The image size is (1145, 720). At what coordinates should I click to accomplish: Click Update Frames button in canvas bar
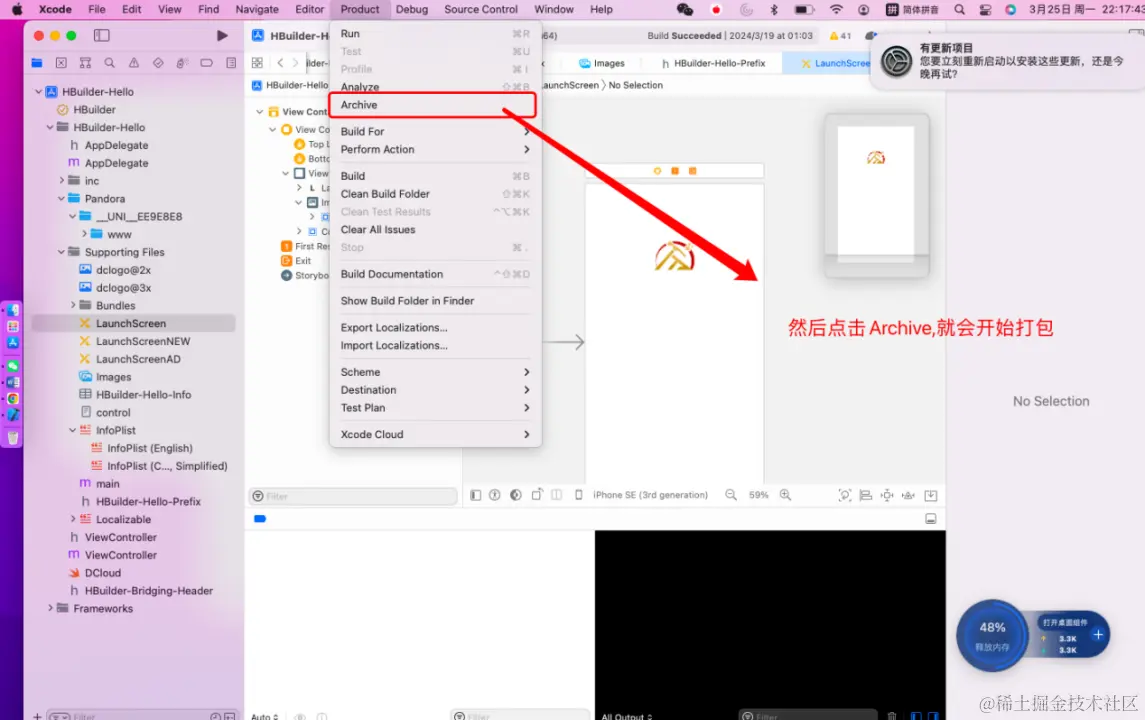tap(845, 495)
